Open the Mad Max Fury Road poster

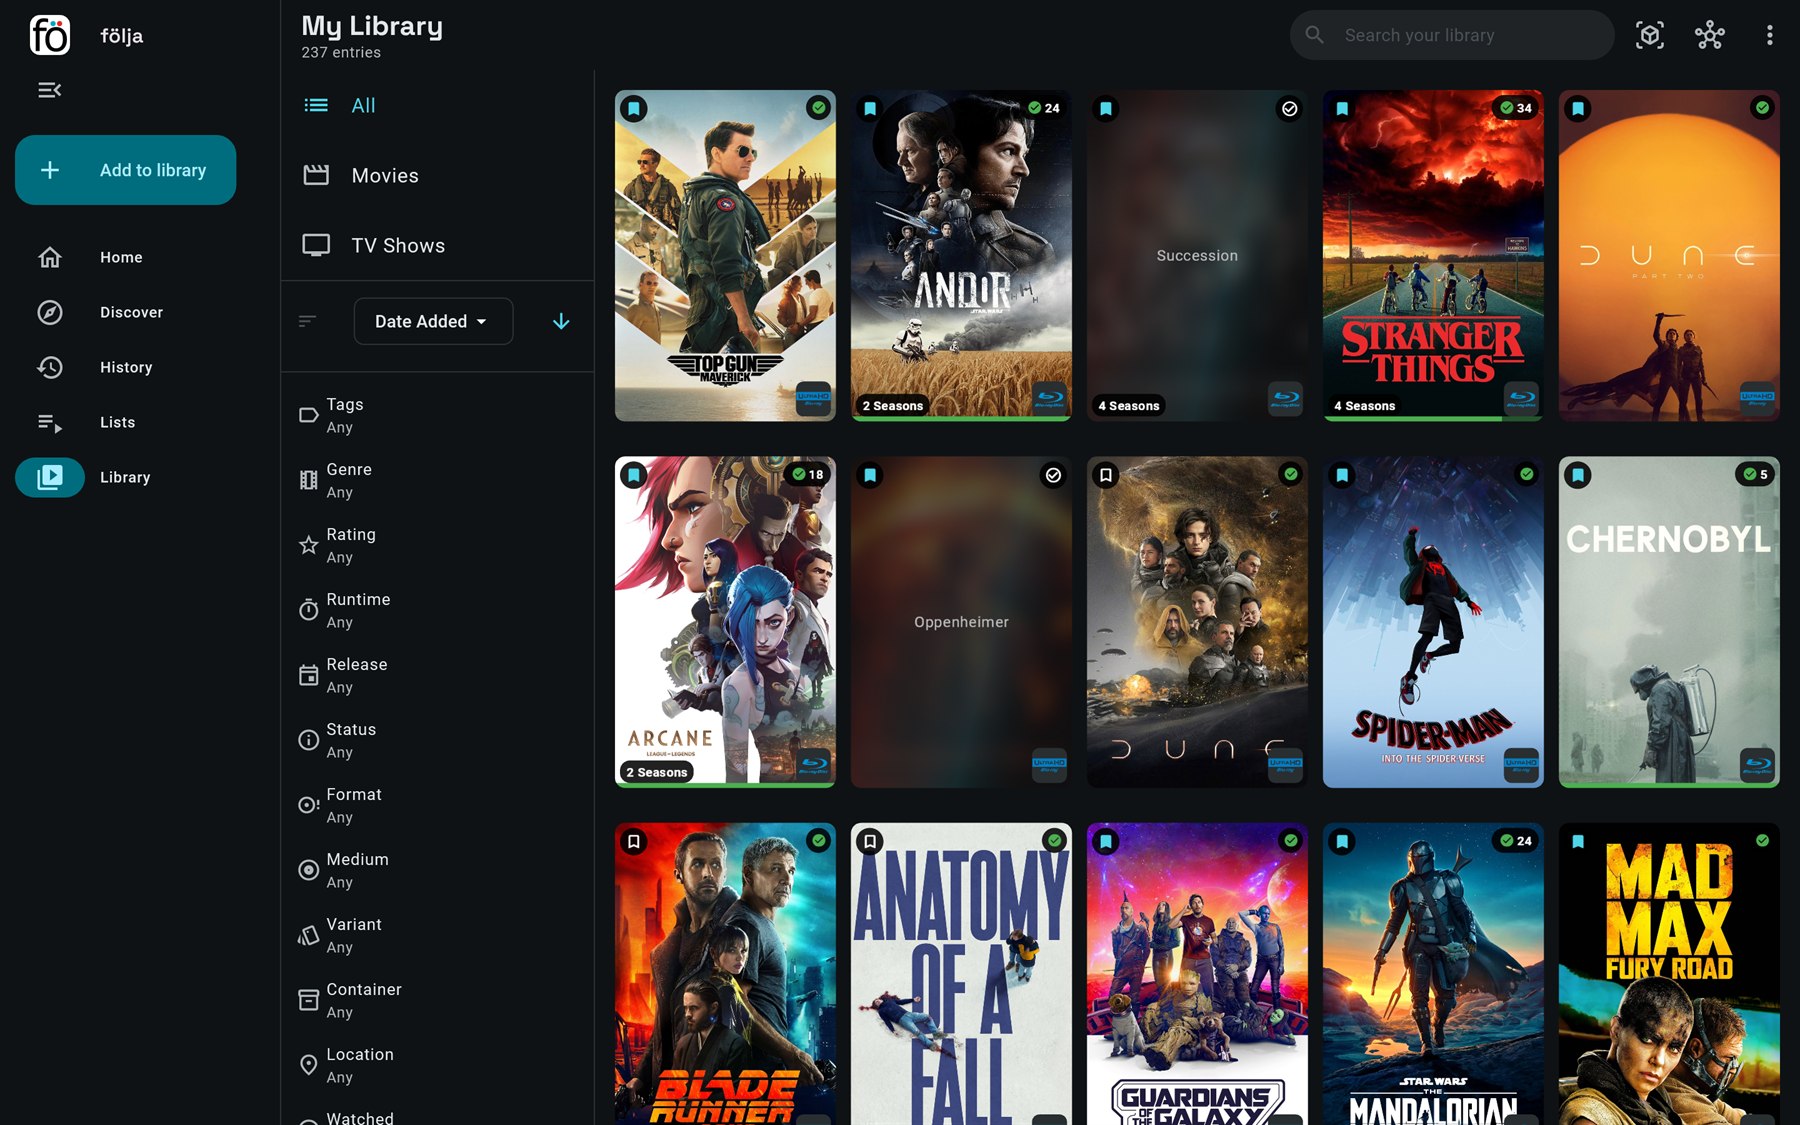tap(1669, 974)
